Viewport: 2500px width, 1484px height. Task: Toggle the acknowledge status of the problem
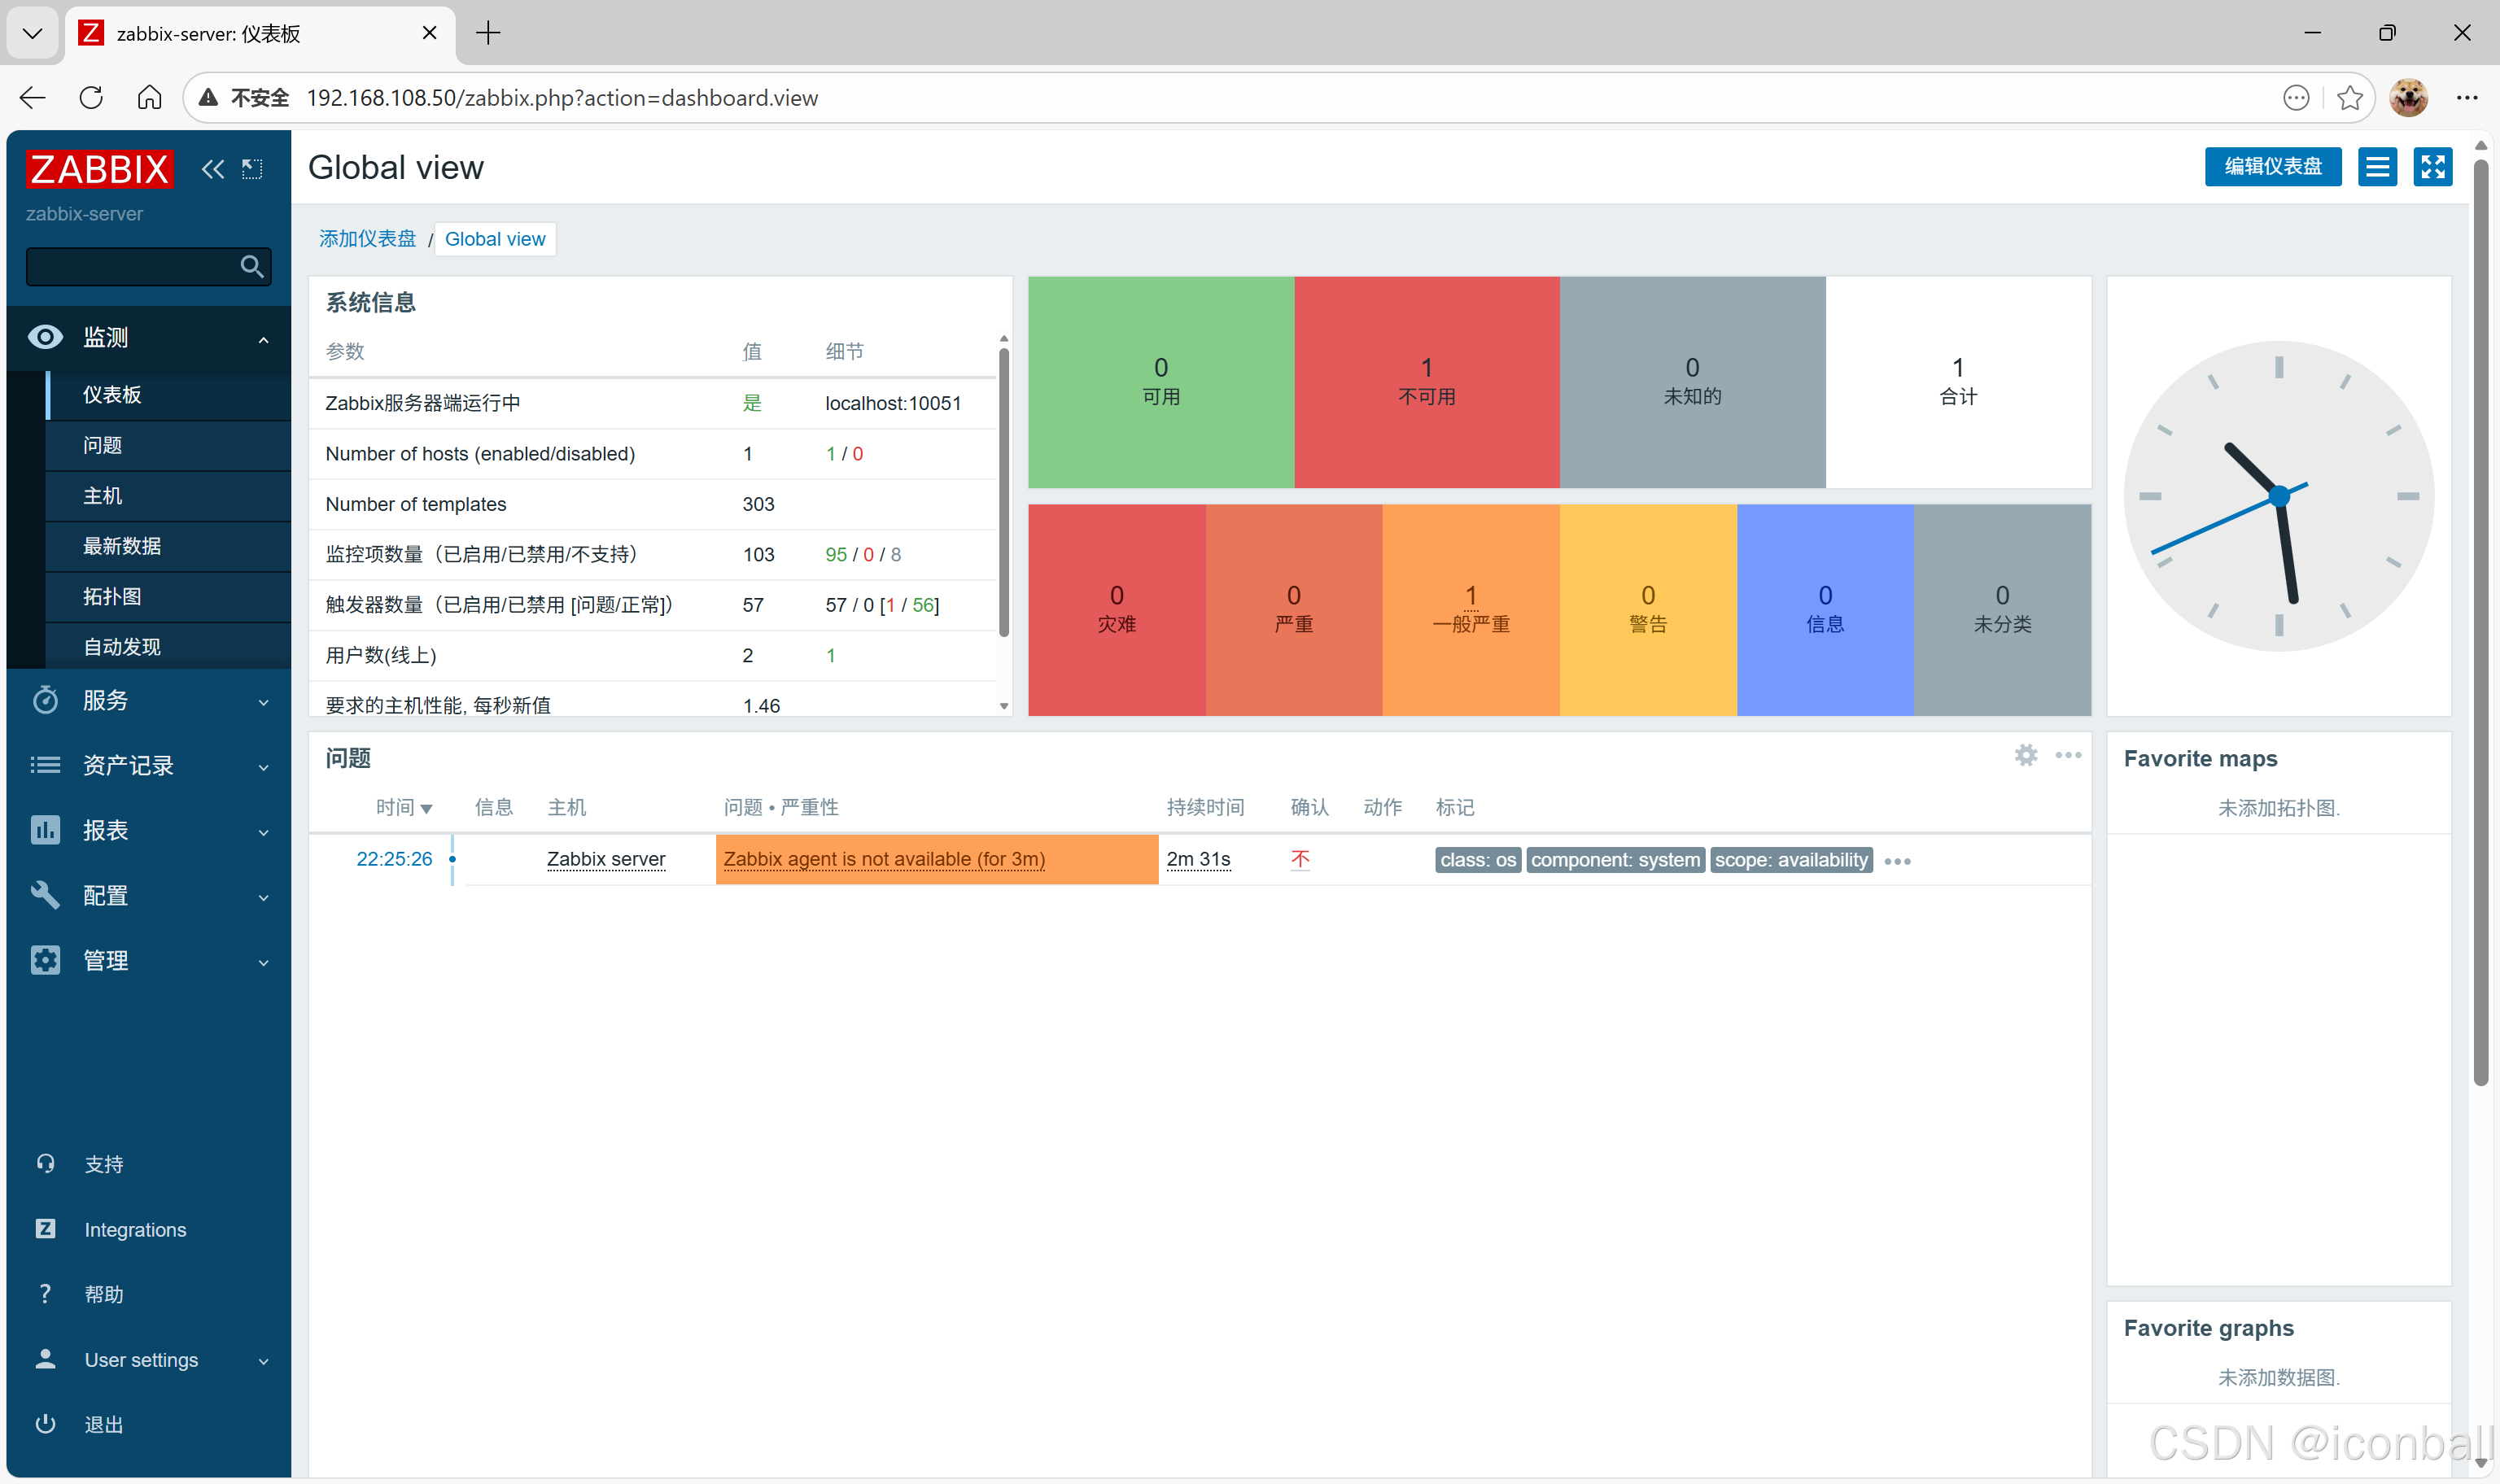(x=1299, y=860)
